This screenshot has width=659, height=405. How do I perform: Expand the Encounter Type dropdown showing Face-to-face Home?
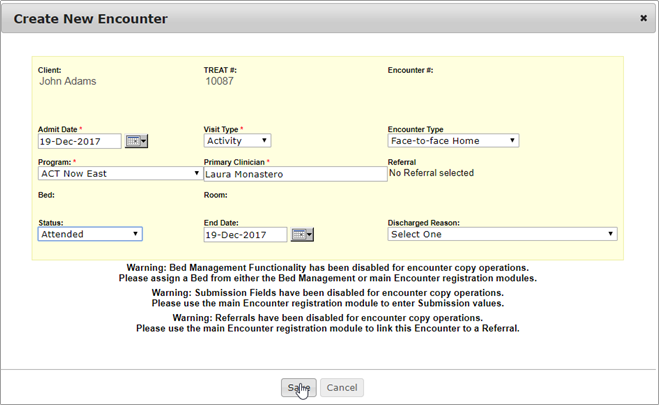tap(453, 140)
